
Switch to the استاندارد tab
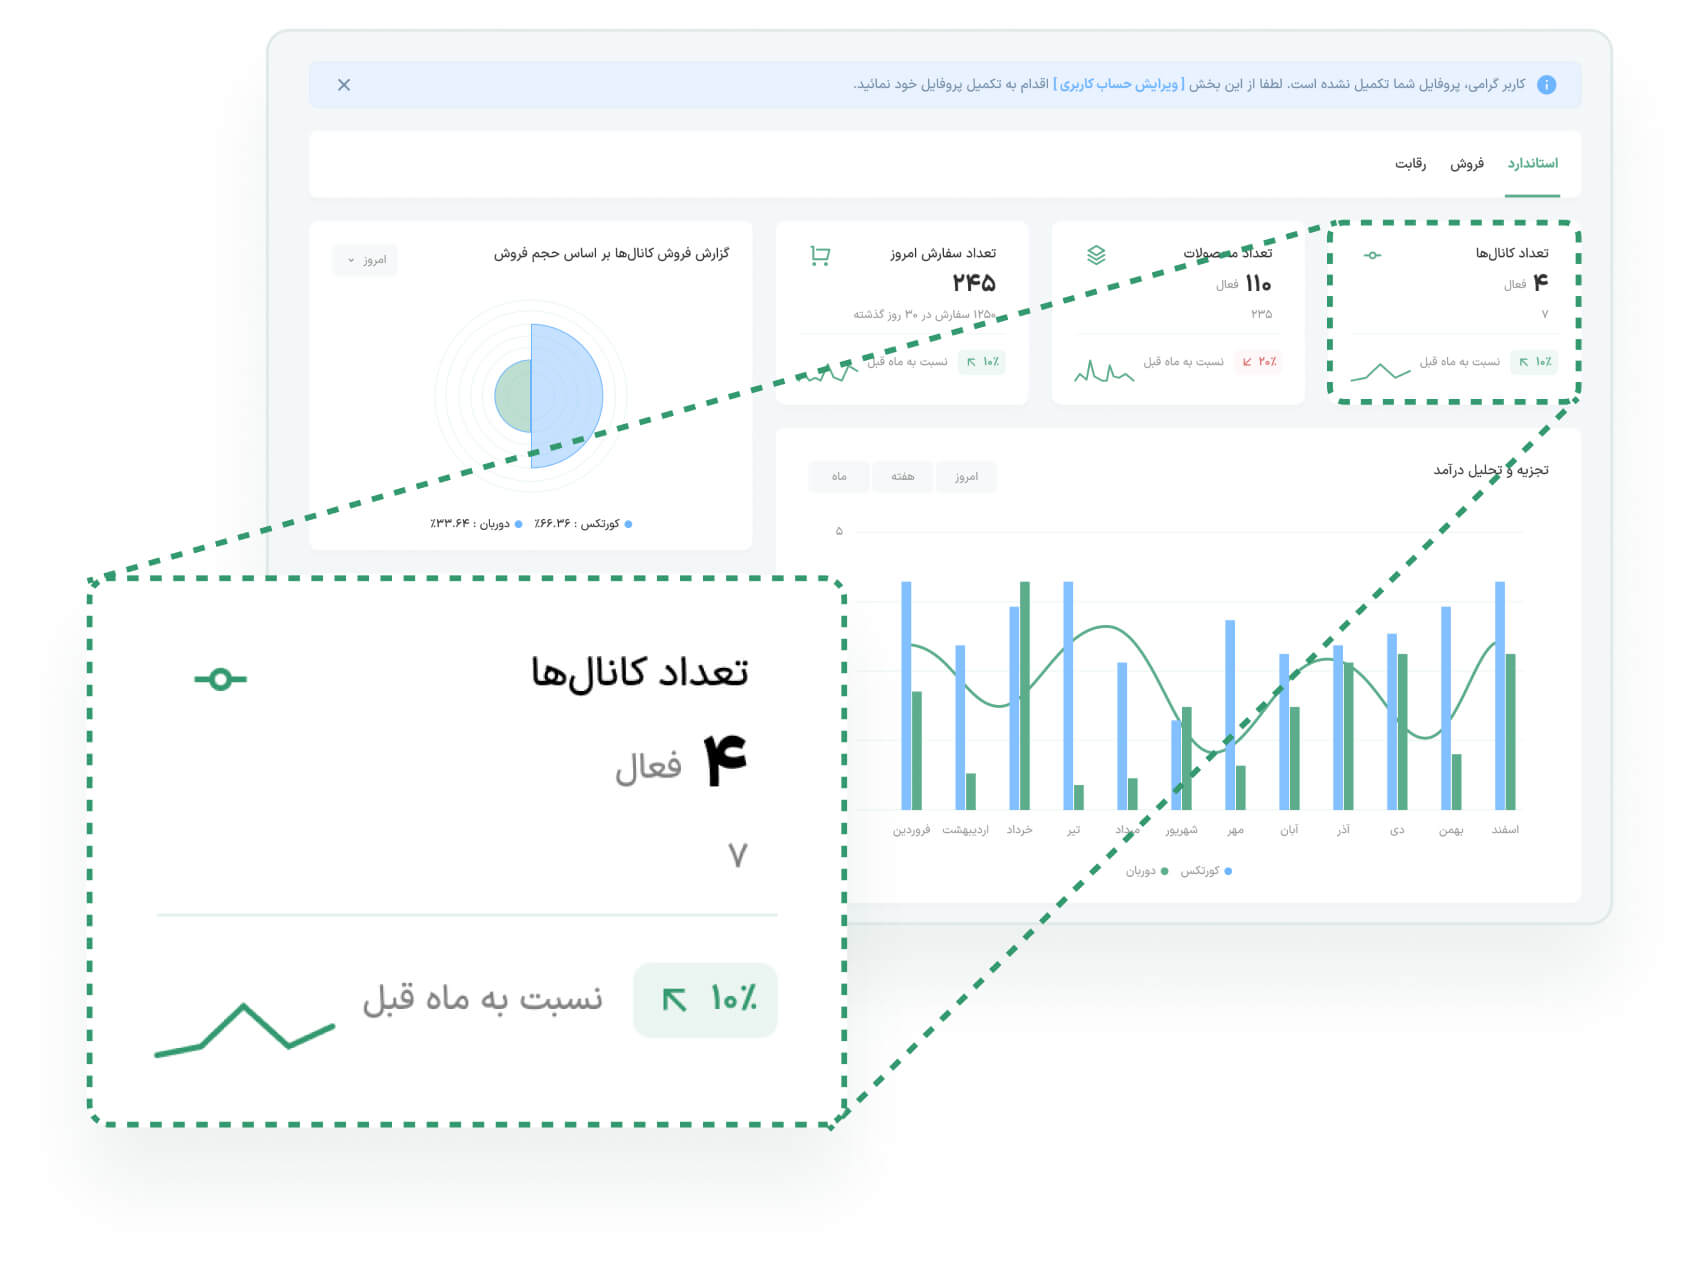[x=1532, y=163]
